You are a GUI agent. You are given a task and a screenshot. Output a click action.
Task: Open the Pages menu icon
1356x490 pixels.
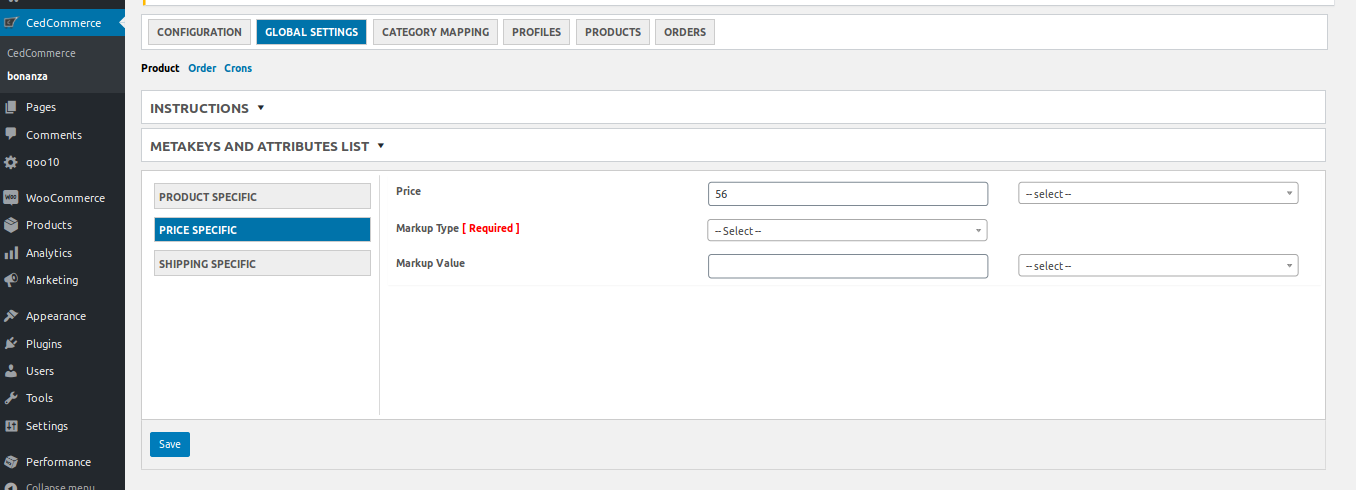point(11,107)
